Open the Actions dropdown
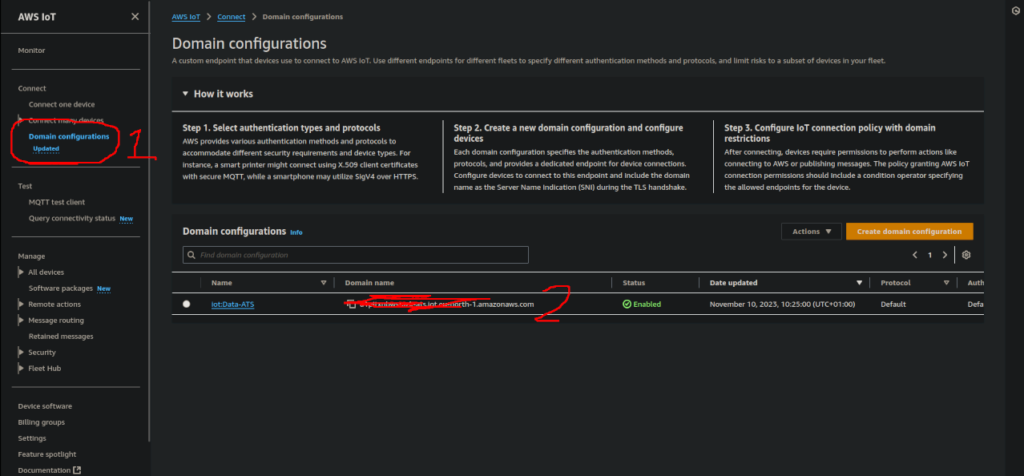Screen dimensions: 1024x476 tap(811, 231)
